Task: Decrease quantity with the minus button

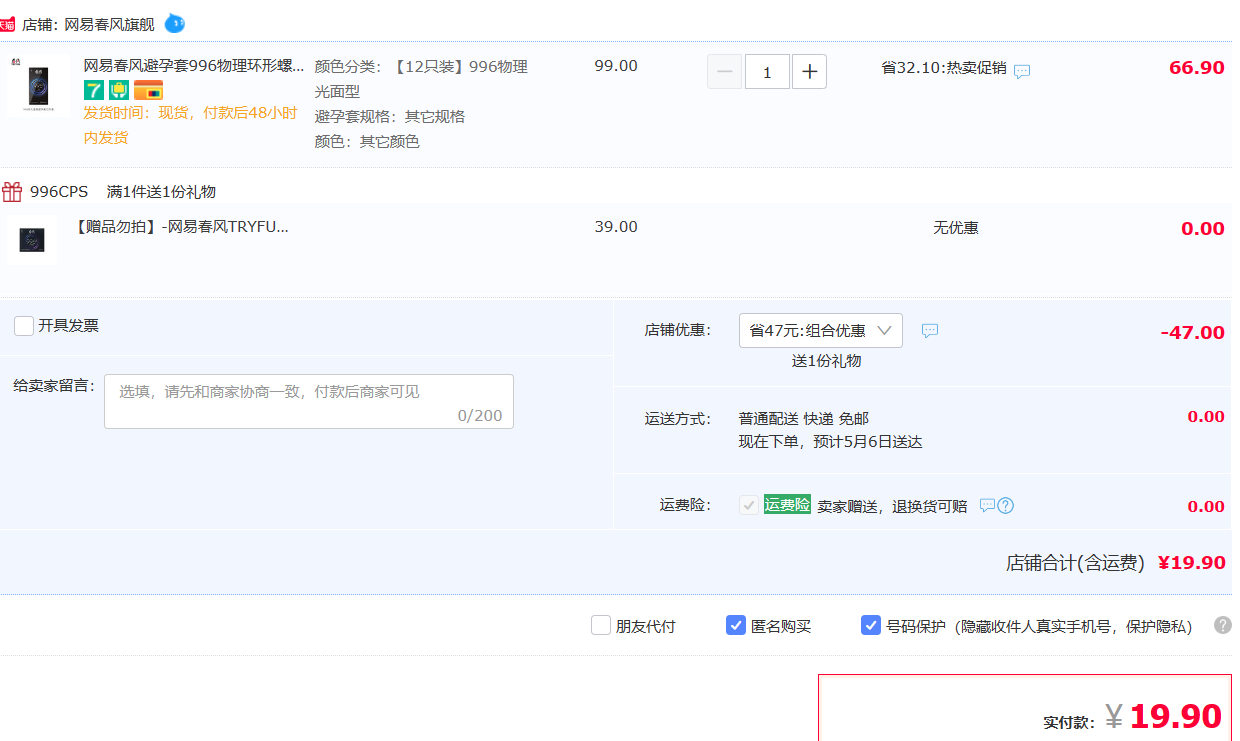Action: [725, 72]
